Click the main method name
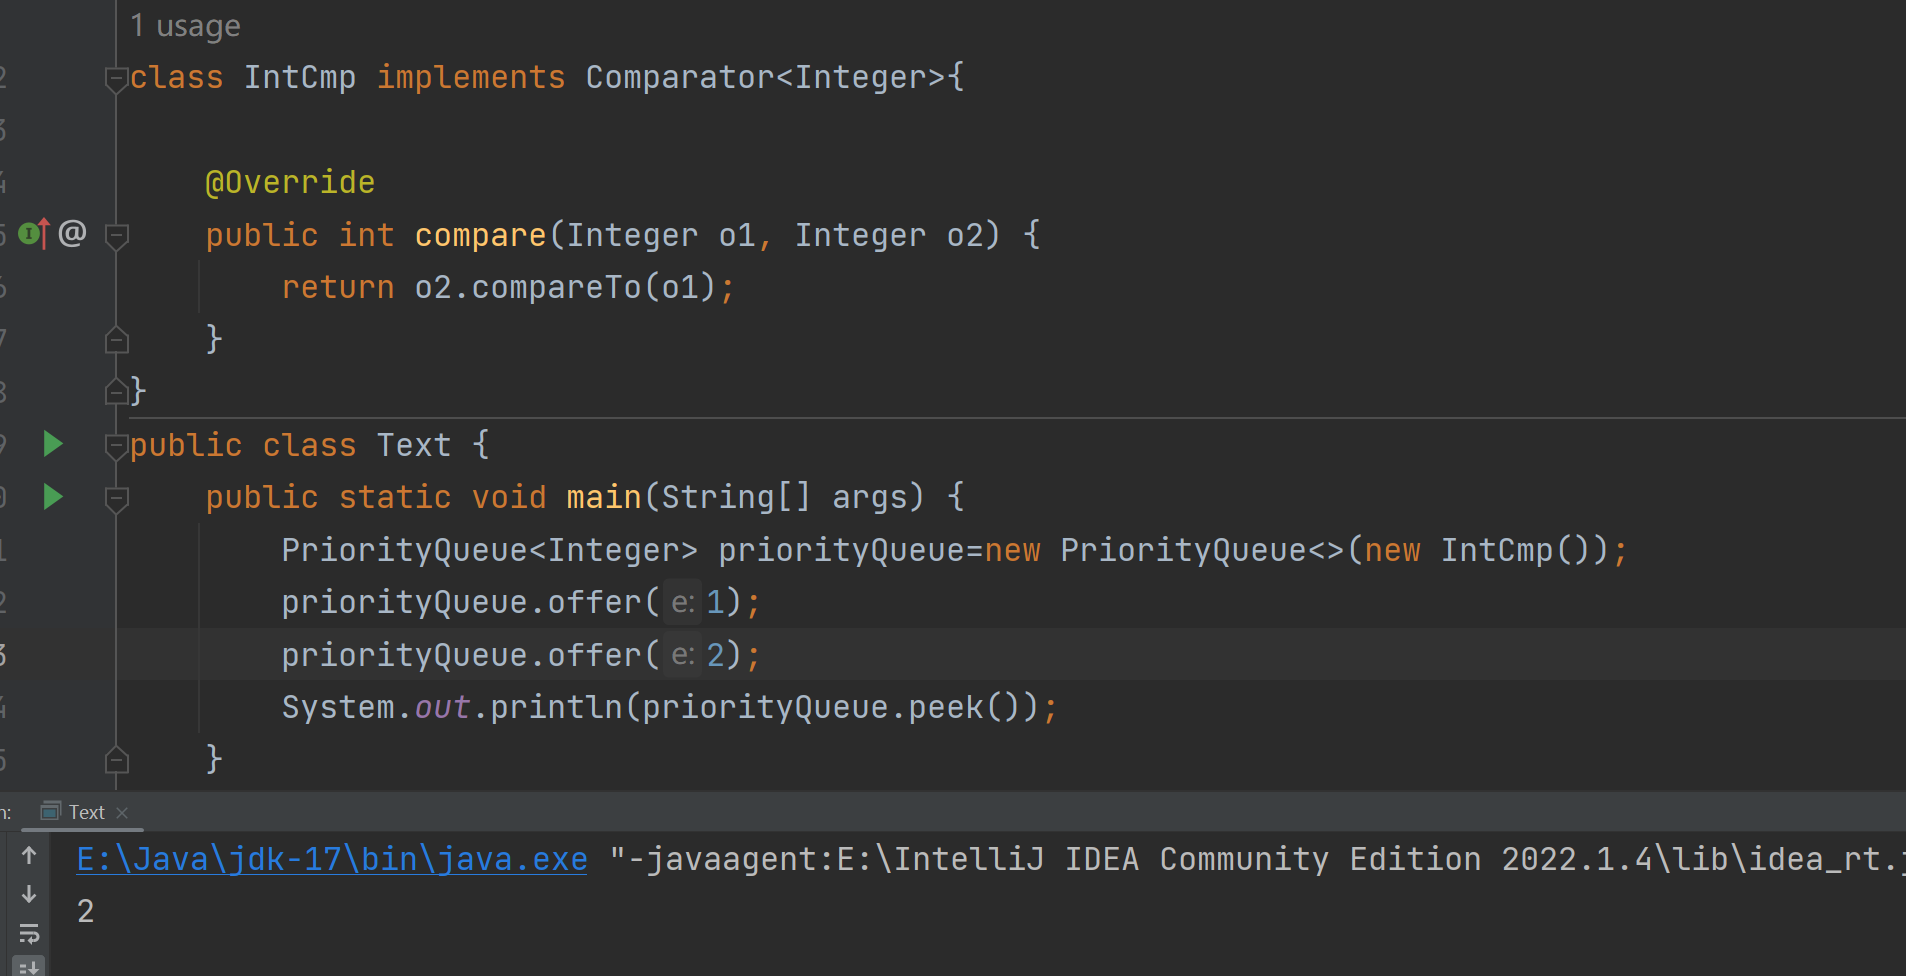Viewport: 1906px width, 976px height. 604,497
